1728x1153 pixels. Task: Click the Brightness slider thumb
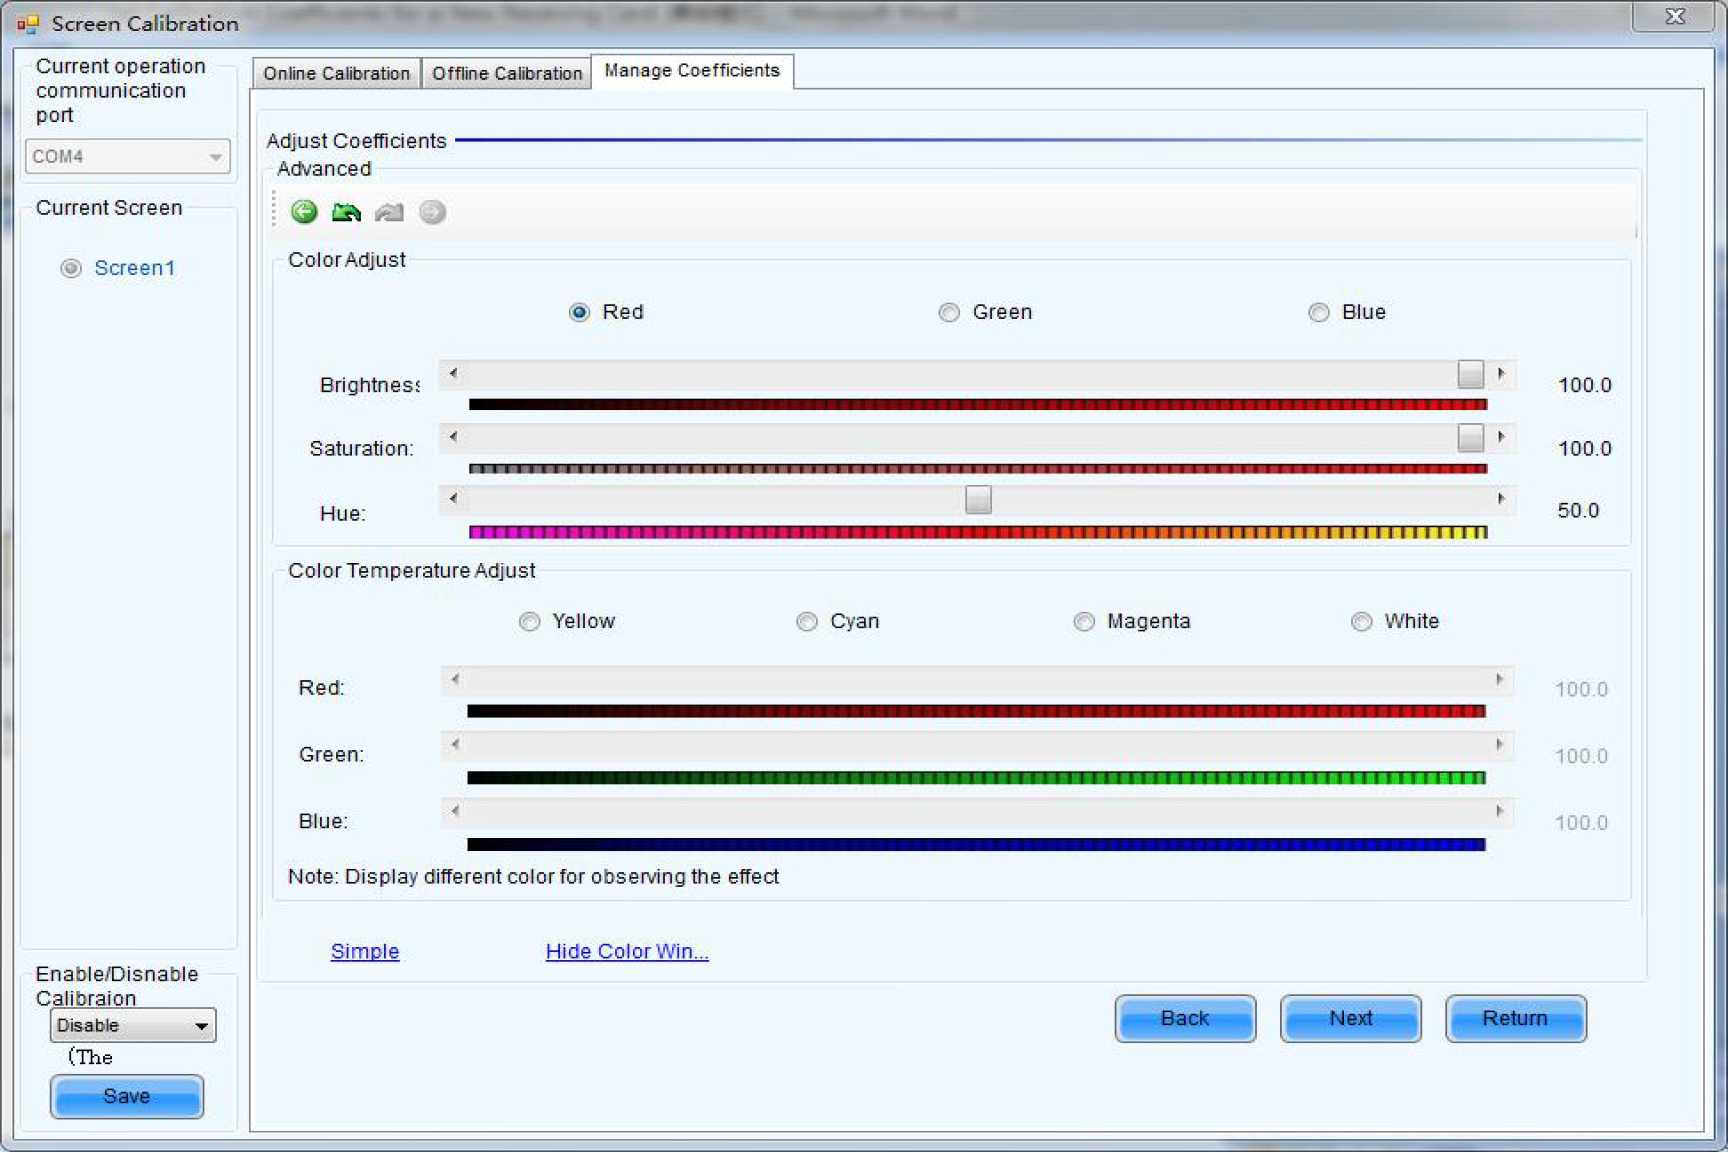point(1470,374)
